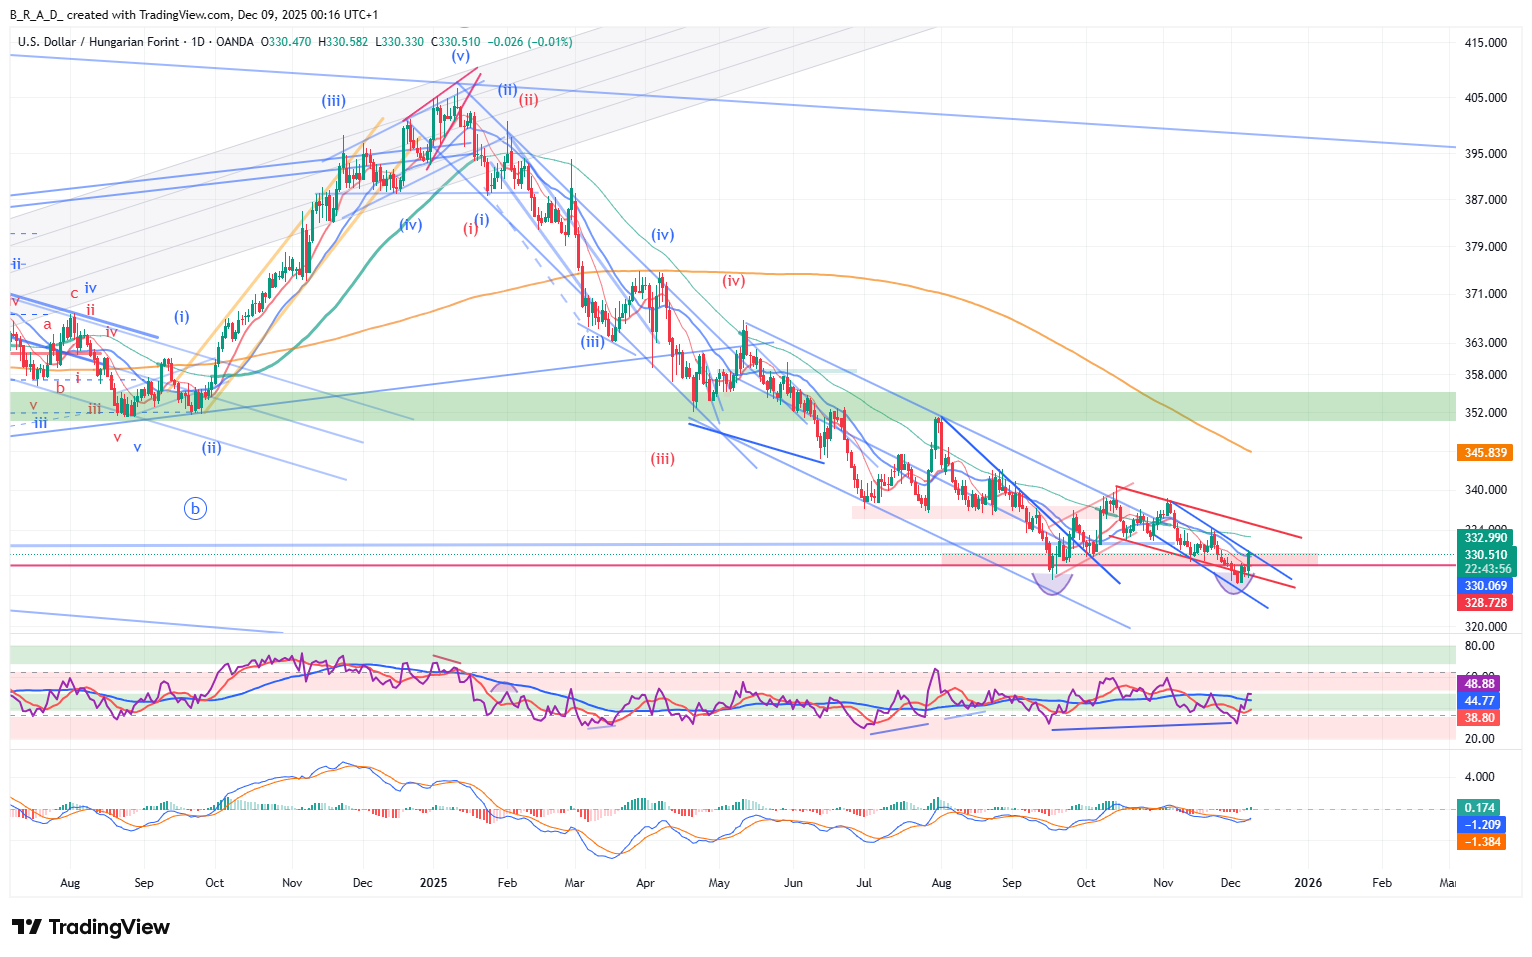1532x957 pixels.
Task: Select the orange 345.839 moving average label
Action: (x=1485, y=453)
